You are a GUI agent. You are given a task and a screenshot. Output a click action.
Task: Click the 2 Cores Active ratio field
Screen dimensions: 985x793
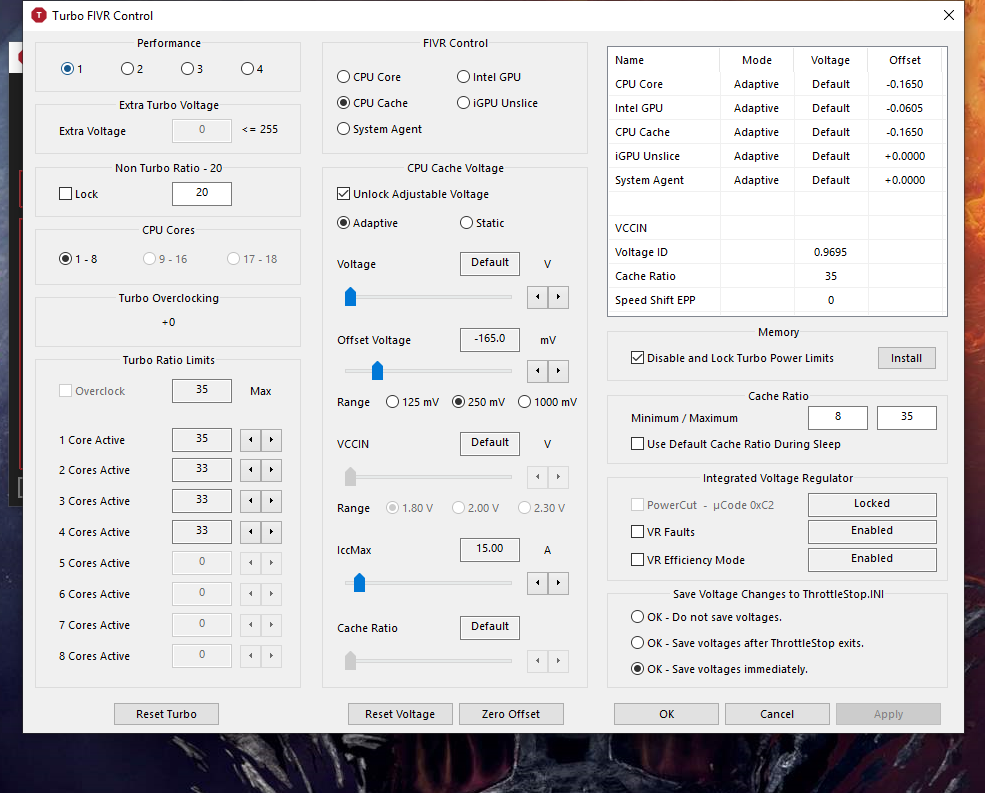click(202, 469)
